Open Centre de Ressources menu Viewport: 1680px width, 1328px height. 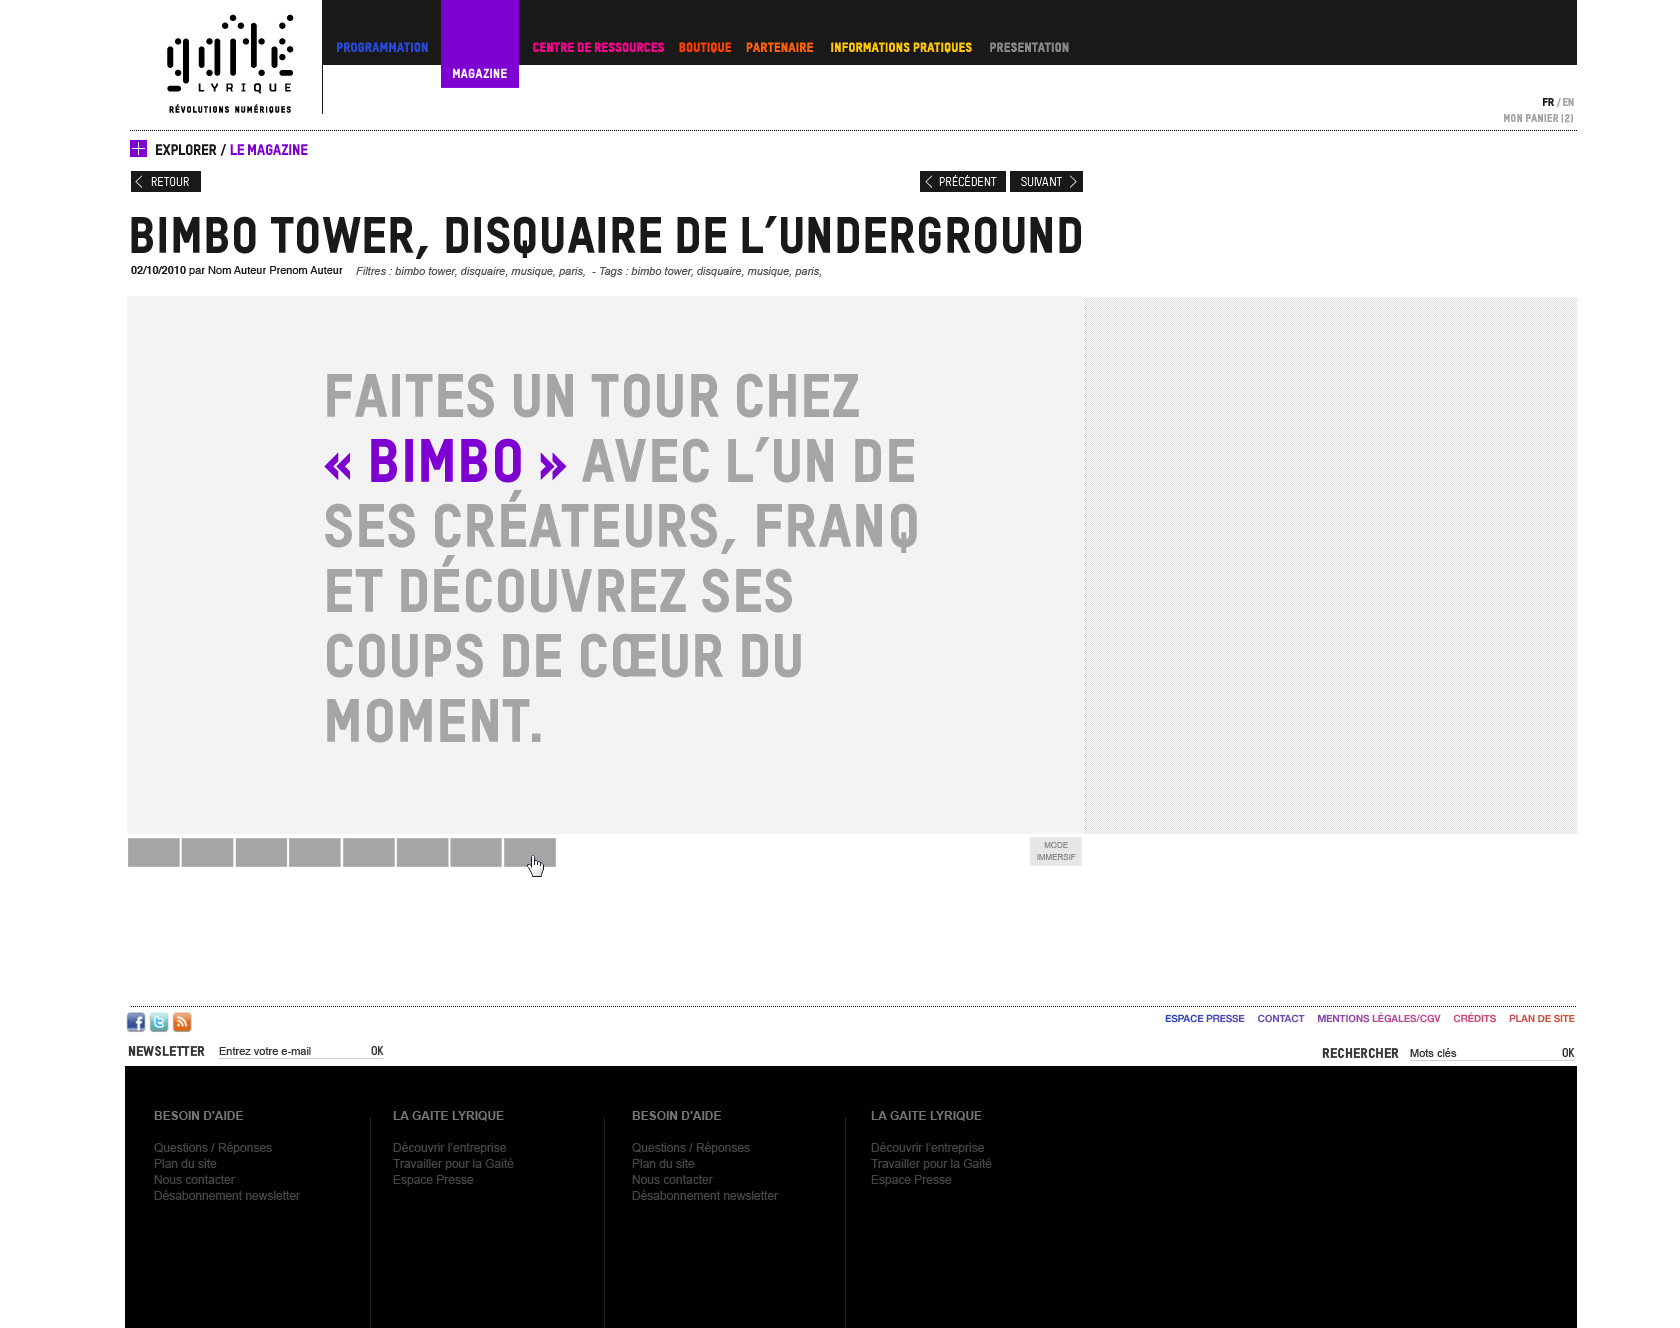[598, 47]
